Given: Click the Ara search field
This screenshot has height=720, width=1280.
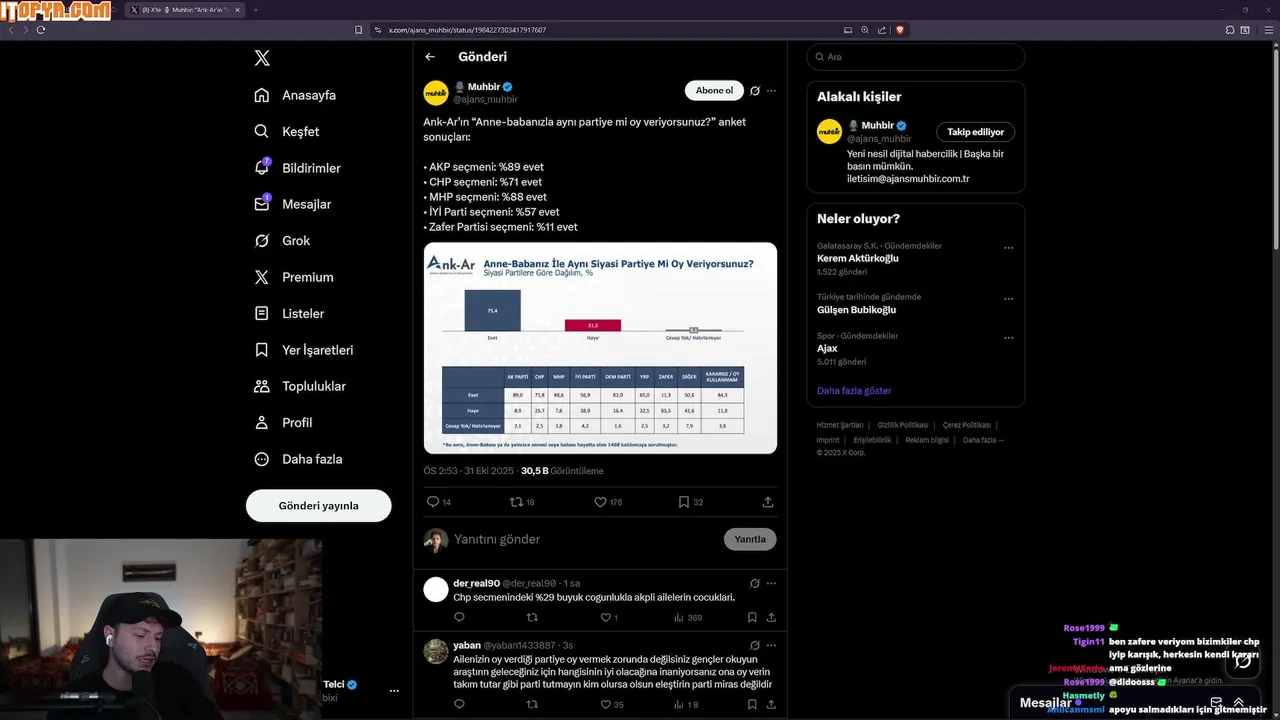Looking at the screenshot, I should [915, 57].
